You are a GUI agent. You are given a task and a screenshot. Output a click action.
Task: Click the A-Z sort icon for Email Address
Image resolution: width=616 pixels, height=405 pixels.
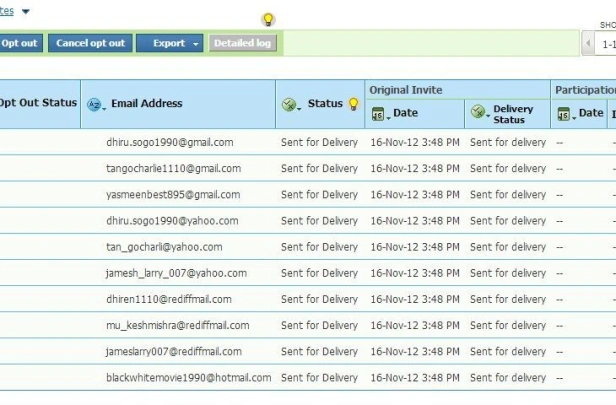(x=94, y=104)
